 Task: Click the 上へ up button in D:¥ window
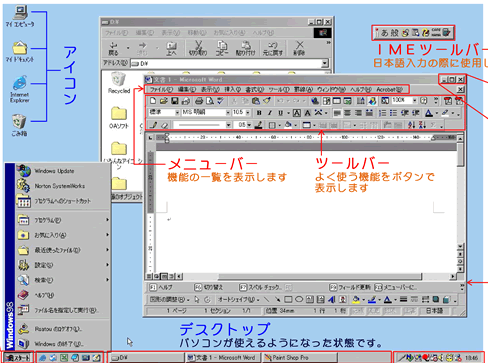[x=171, y=48]
